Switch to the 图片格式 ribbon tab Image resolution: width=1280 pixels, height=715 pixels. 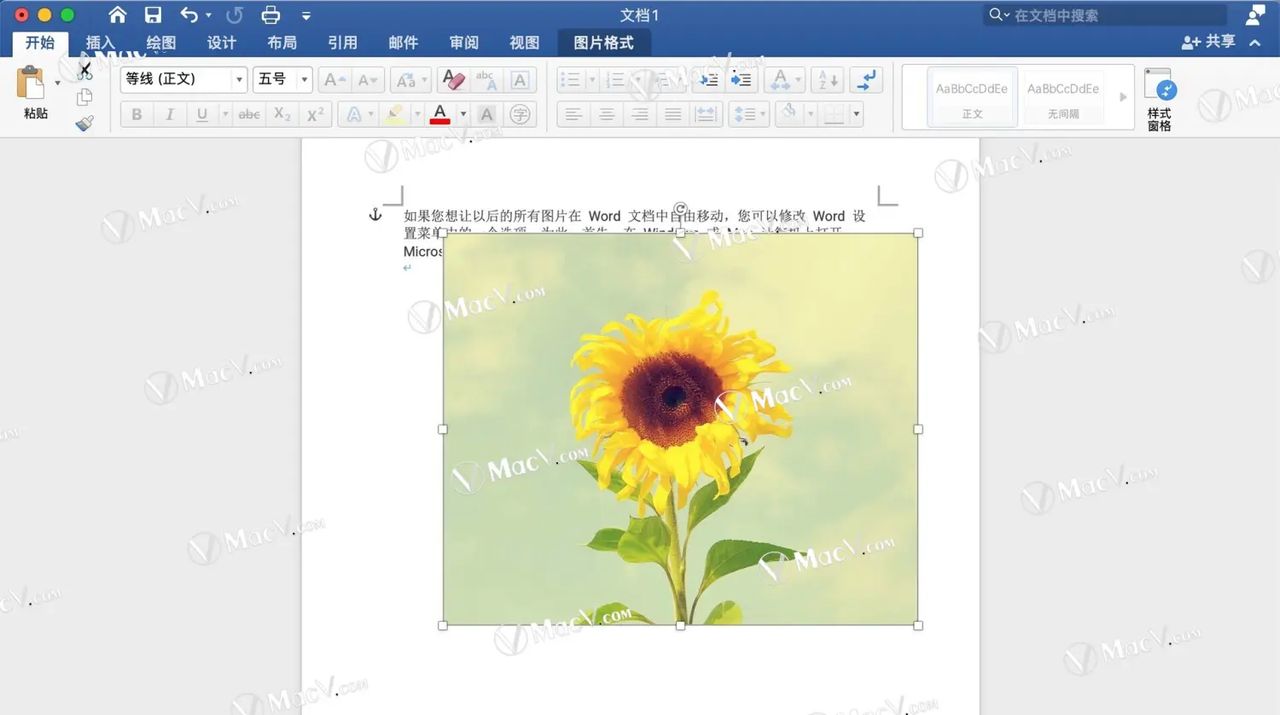pos(604,42)
